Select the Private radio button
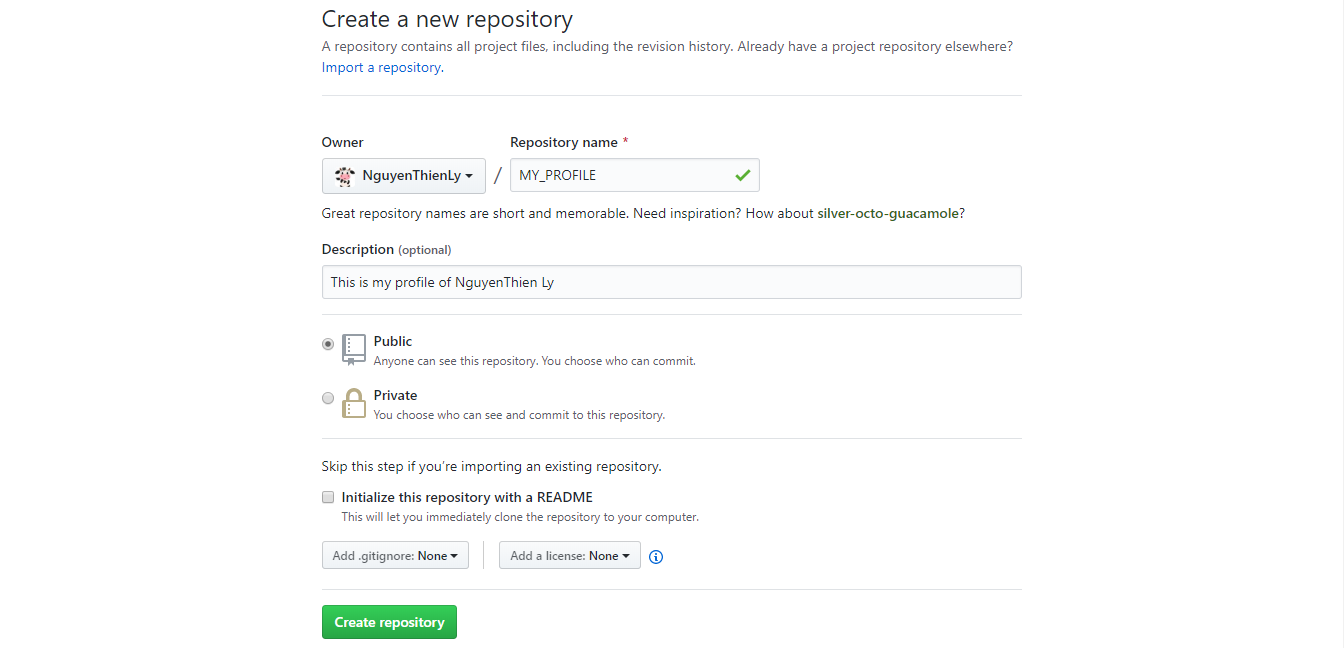The width and height of the screenshot is (1344, 648). point(328,398)
